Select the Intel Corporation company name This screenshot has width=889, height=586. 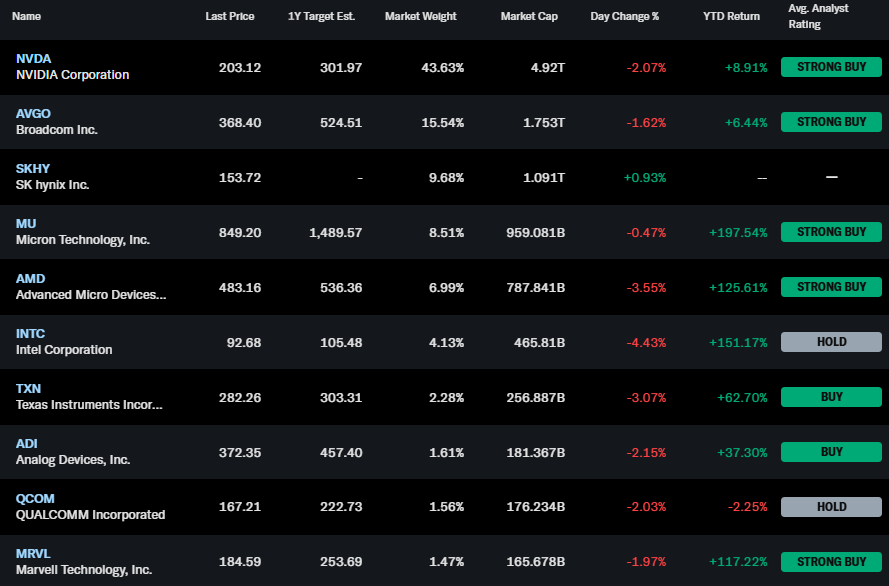pos(64,350)
